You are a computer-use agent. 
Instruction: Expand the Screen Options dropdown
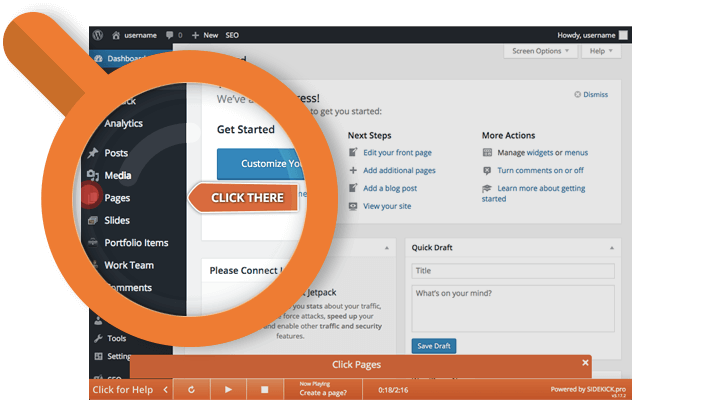point(540,51)
